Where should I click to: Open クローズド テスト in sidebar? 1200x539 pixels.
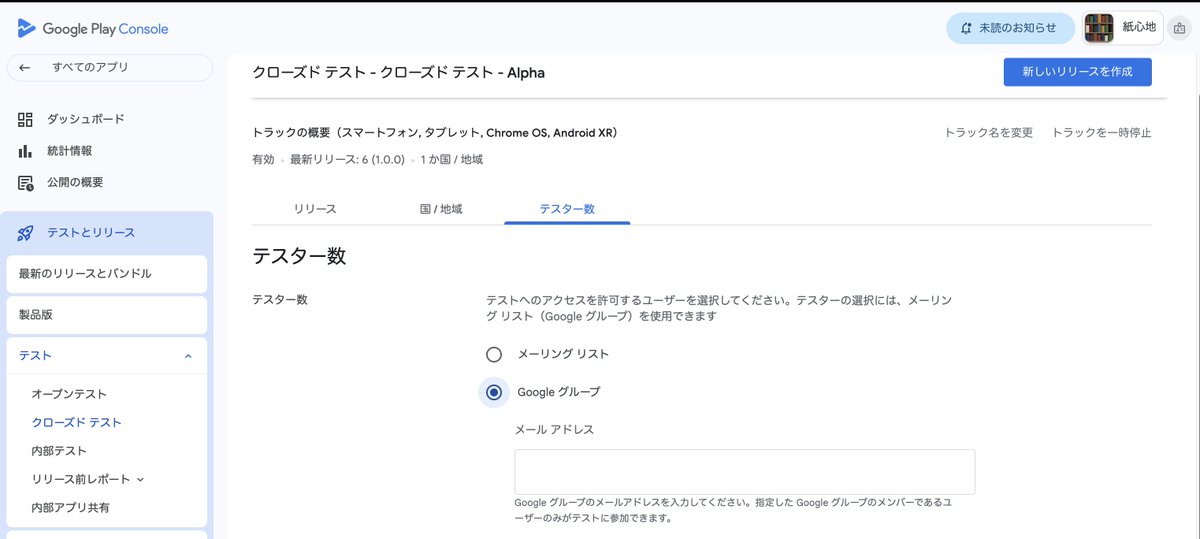click(77, 423)
